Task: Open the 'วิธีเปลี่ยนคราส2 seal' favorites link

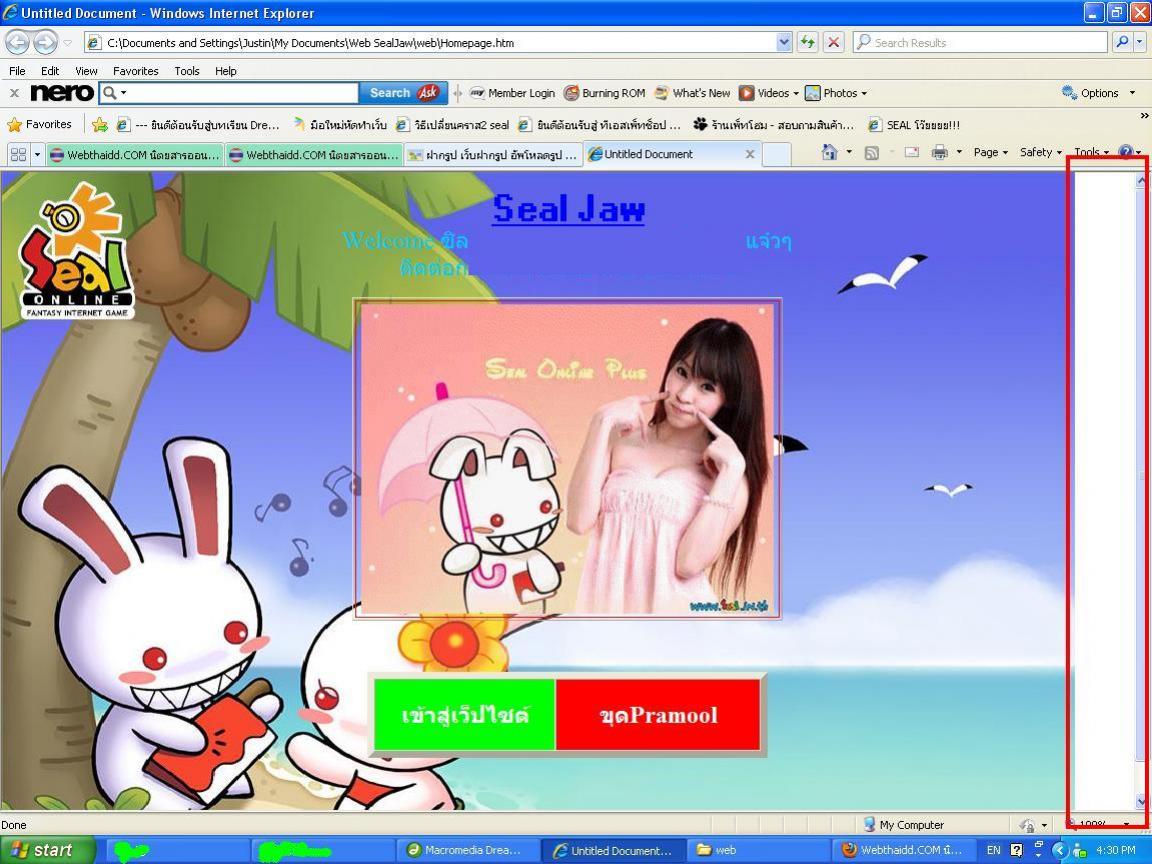Action: point(453,124)
